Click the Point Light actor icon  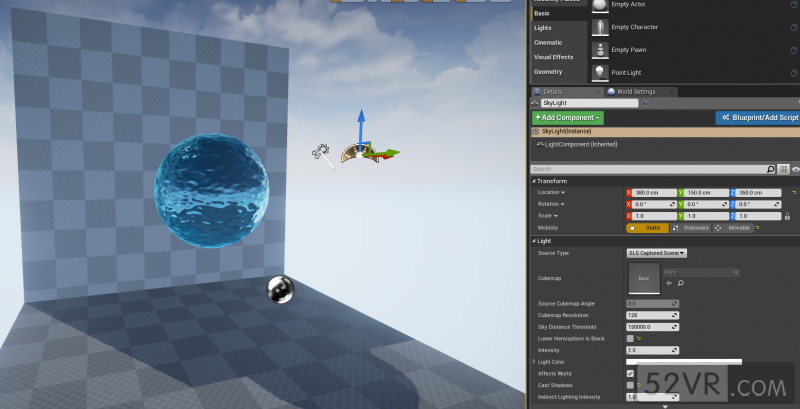tap(600, 72)
